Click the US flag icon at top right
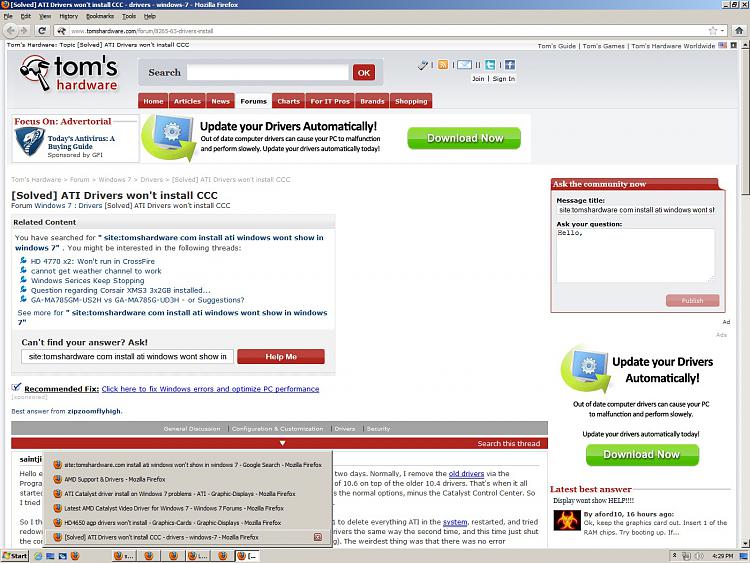This screenshot has width=750, height=563. tap(722, 45)
